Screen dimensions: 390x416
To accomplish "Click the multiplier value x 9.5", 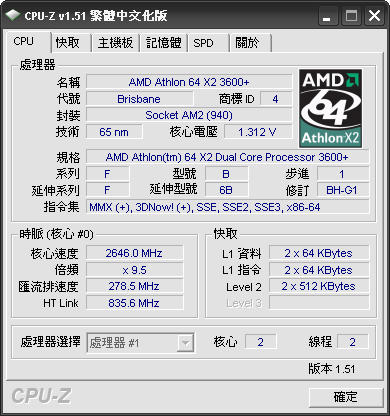I will pyautogui.click(x=134, y=270).
